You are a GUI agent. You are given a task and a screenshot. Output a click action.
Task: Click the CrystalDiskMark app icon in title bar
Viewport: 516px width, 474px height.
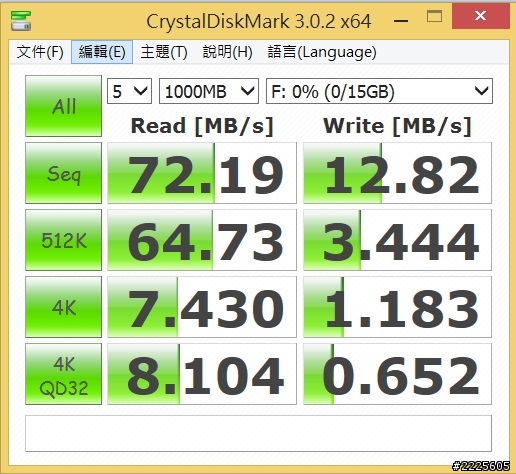[x=21, y=21]
